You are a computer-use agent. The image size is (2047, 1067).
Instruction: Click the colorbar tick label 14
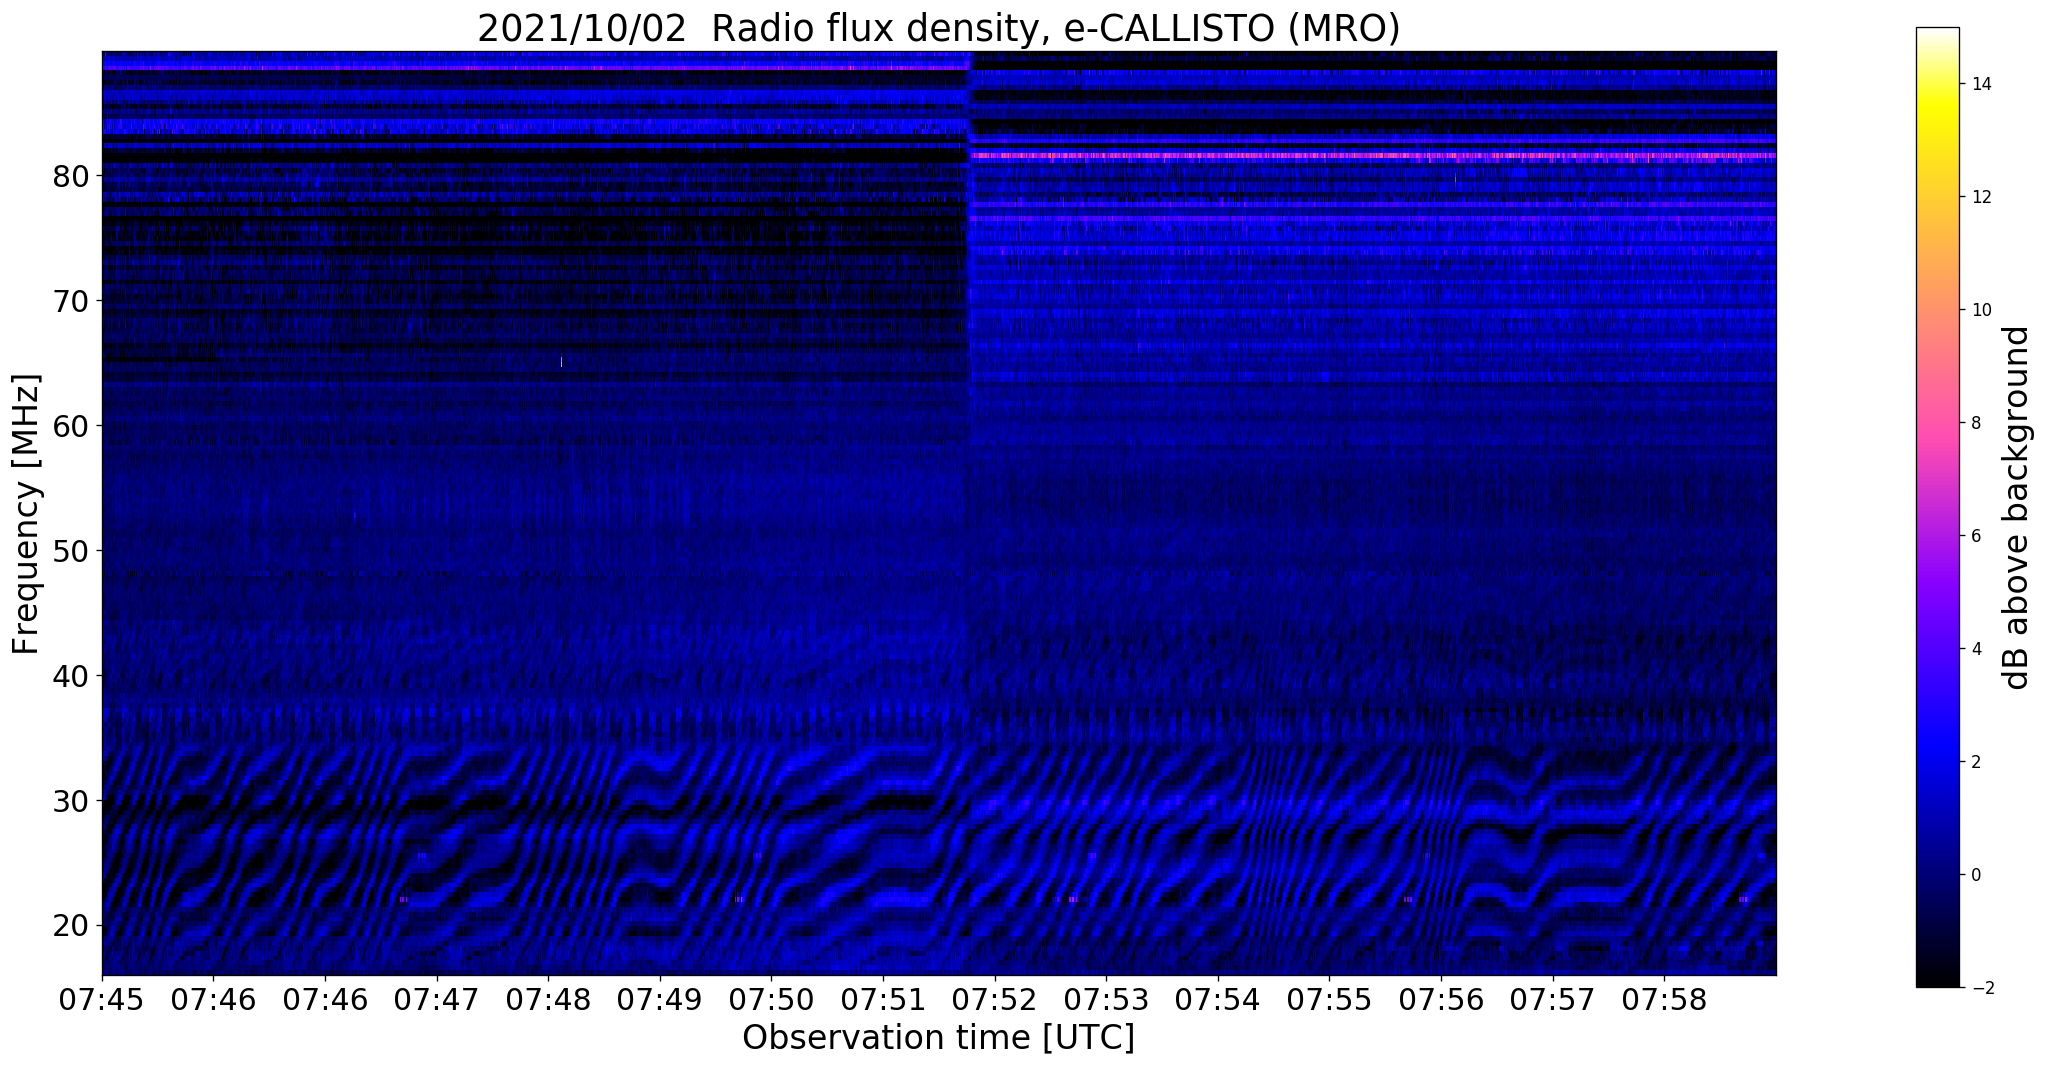[x=1980, y=84]
